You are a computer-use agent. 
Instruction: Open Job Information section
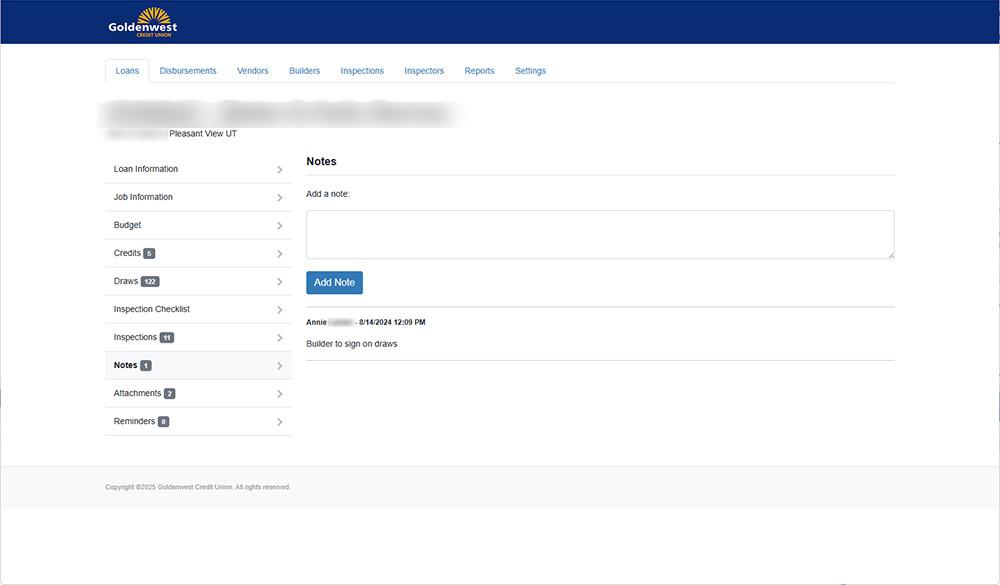(143, 197)
